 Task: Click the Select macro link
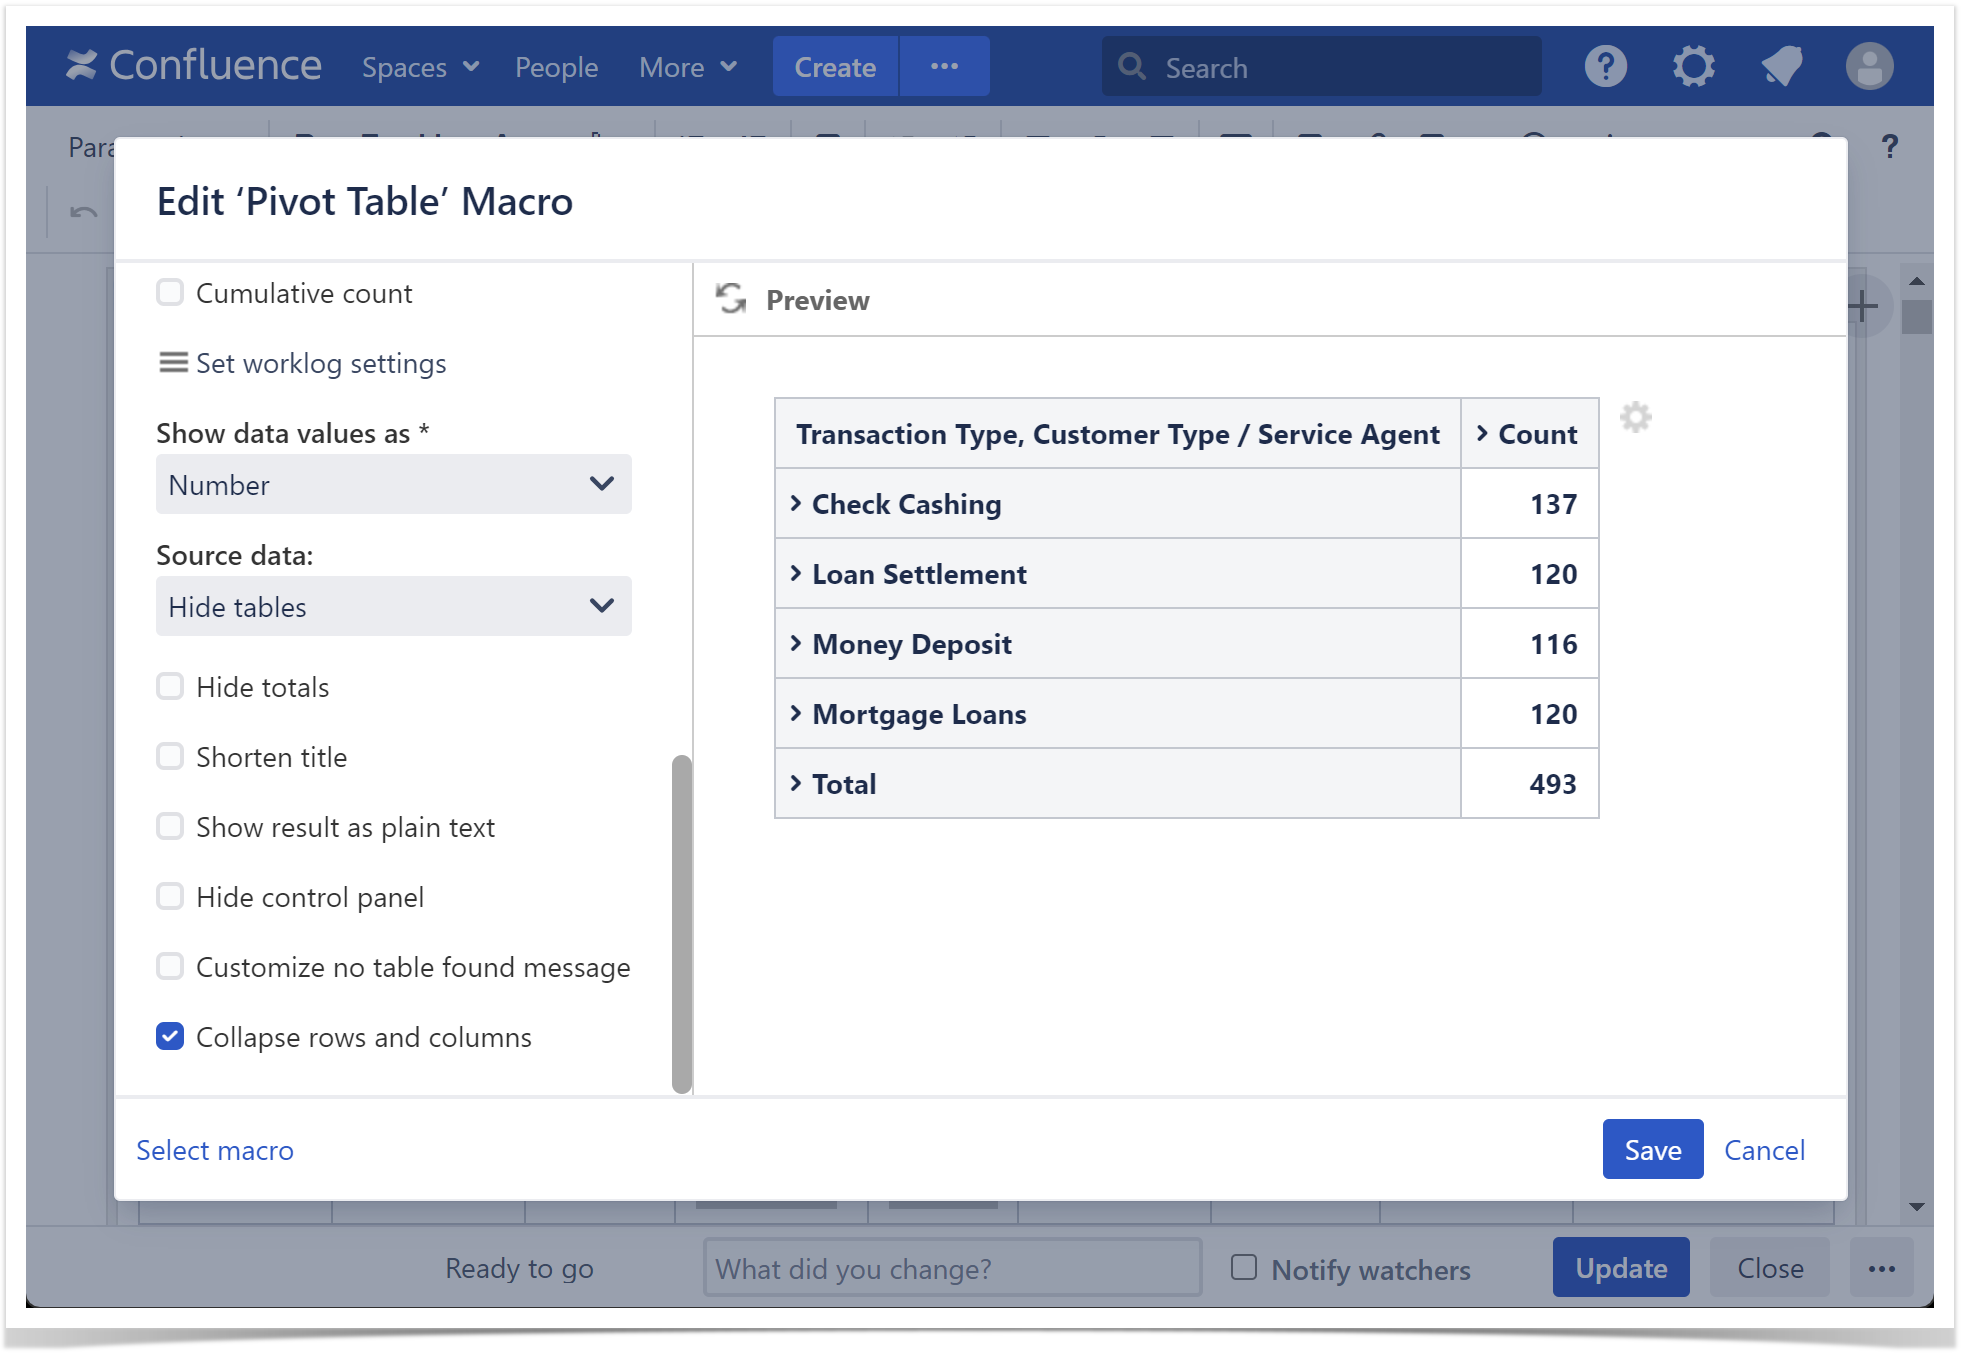coord(215,1150)
